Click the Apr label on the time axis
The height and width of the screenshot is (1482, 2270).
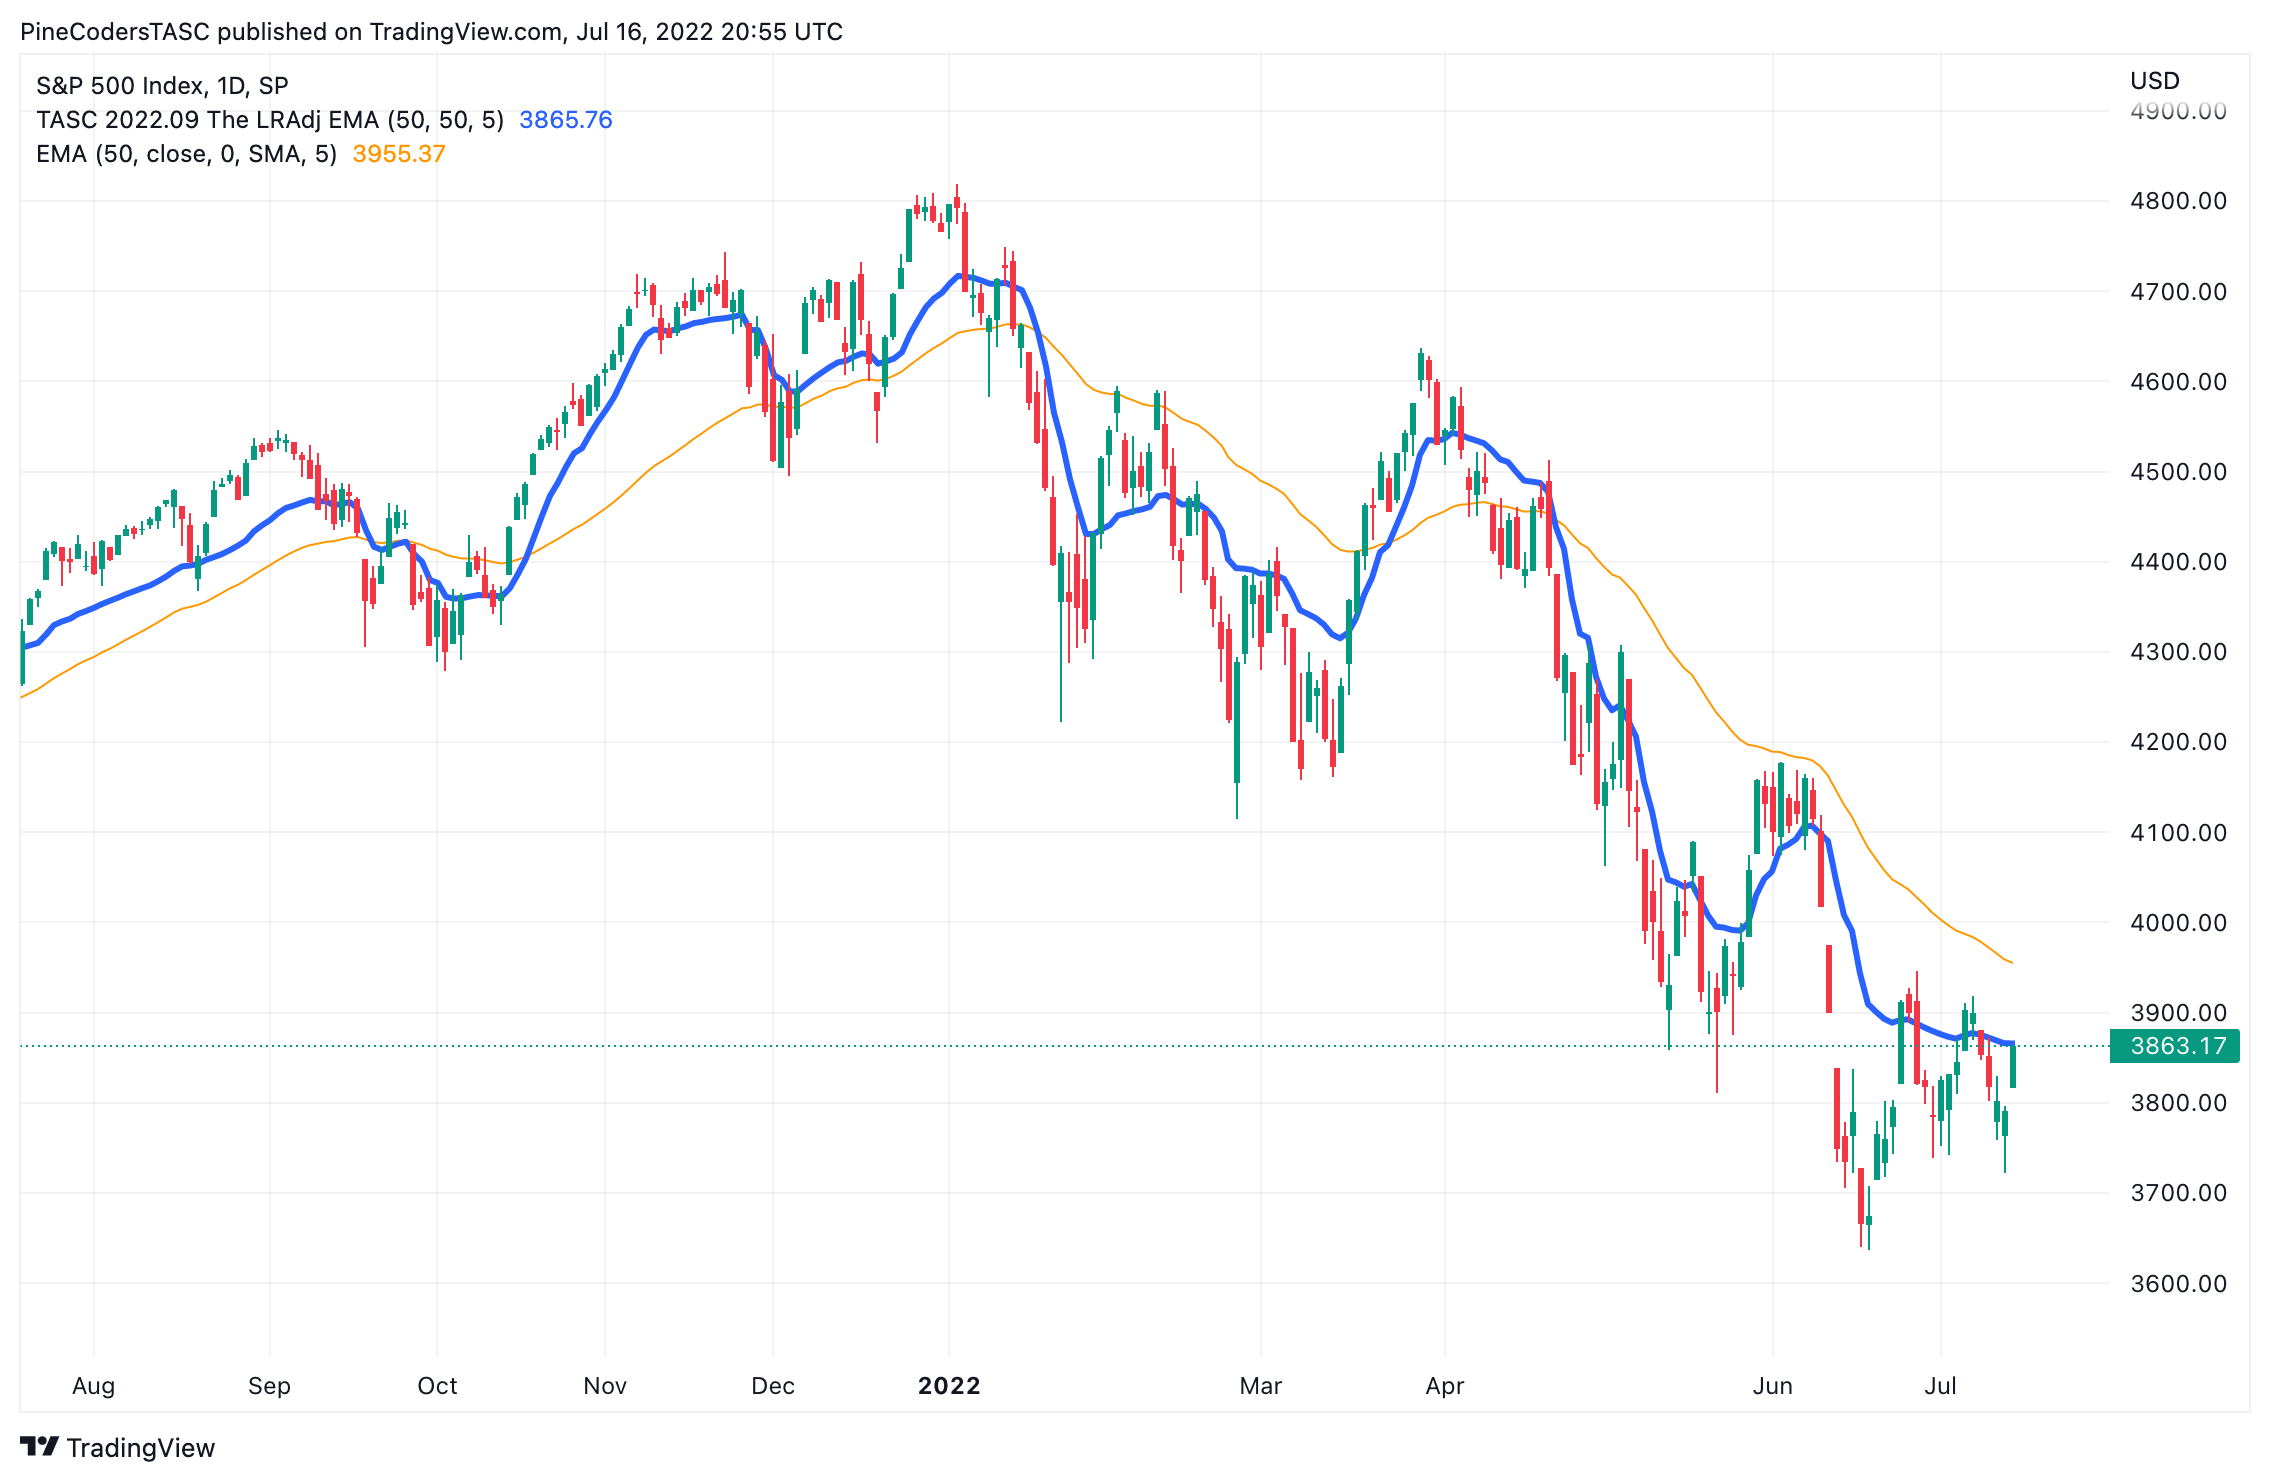pos(1445,1387)
